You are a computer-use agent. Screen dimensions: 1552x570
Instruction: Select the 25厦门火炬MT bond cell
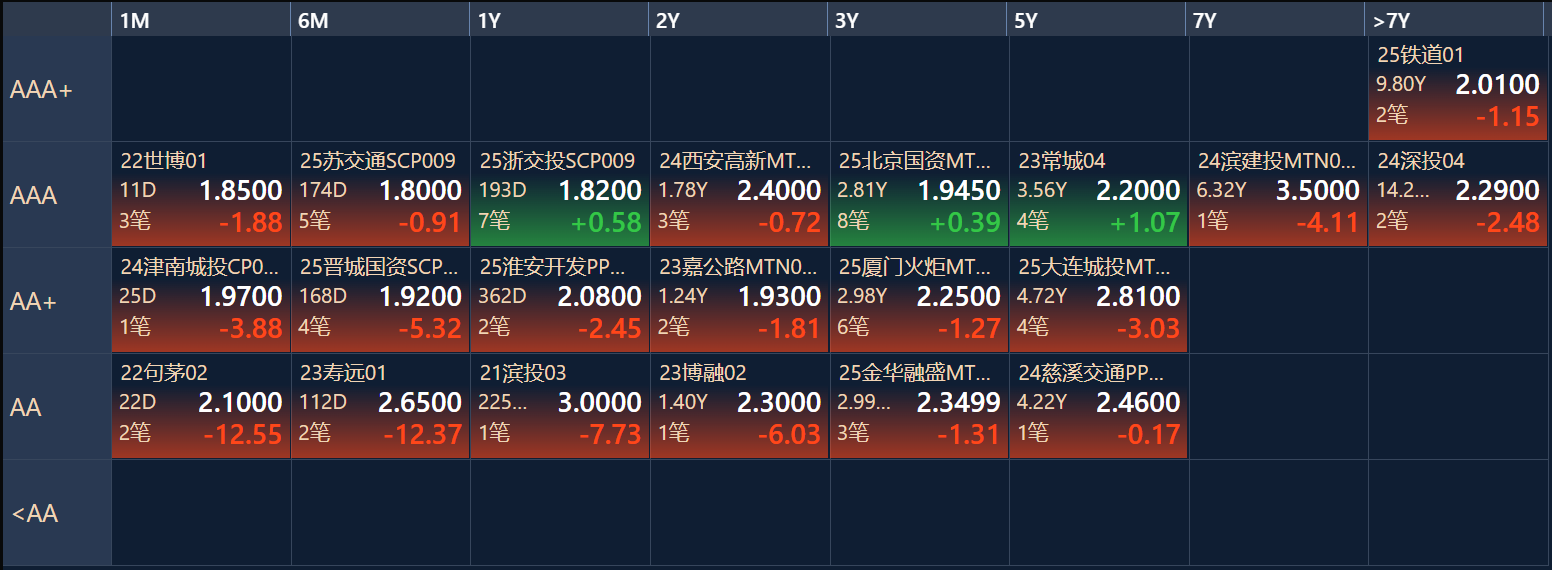click(x=919, y=301)
